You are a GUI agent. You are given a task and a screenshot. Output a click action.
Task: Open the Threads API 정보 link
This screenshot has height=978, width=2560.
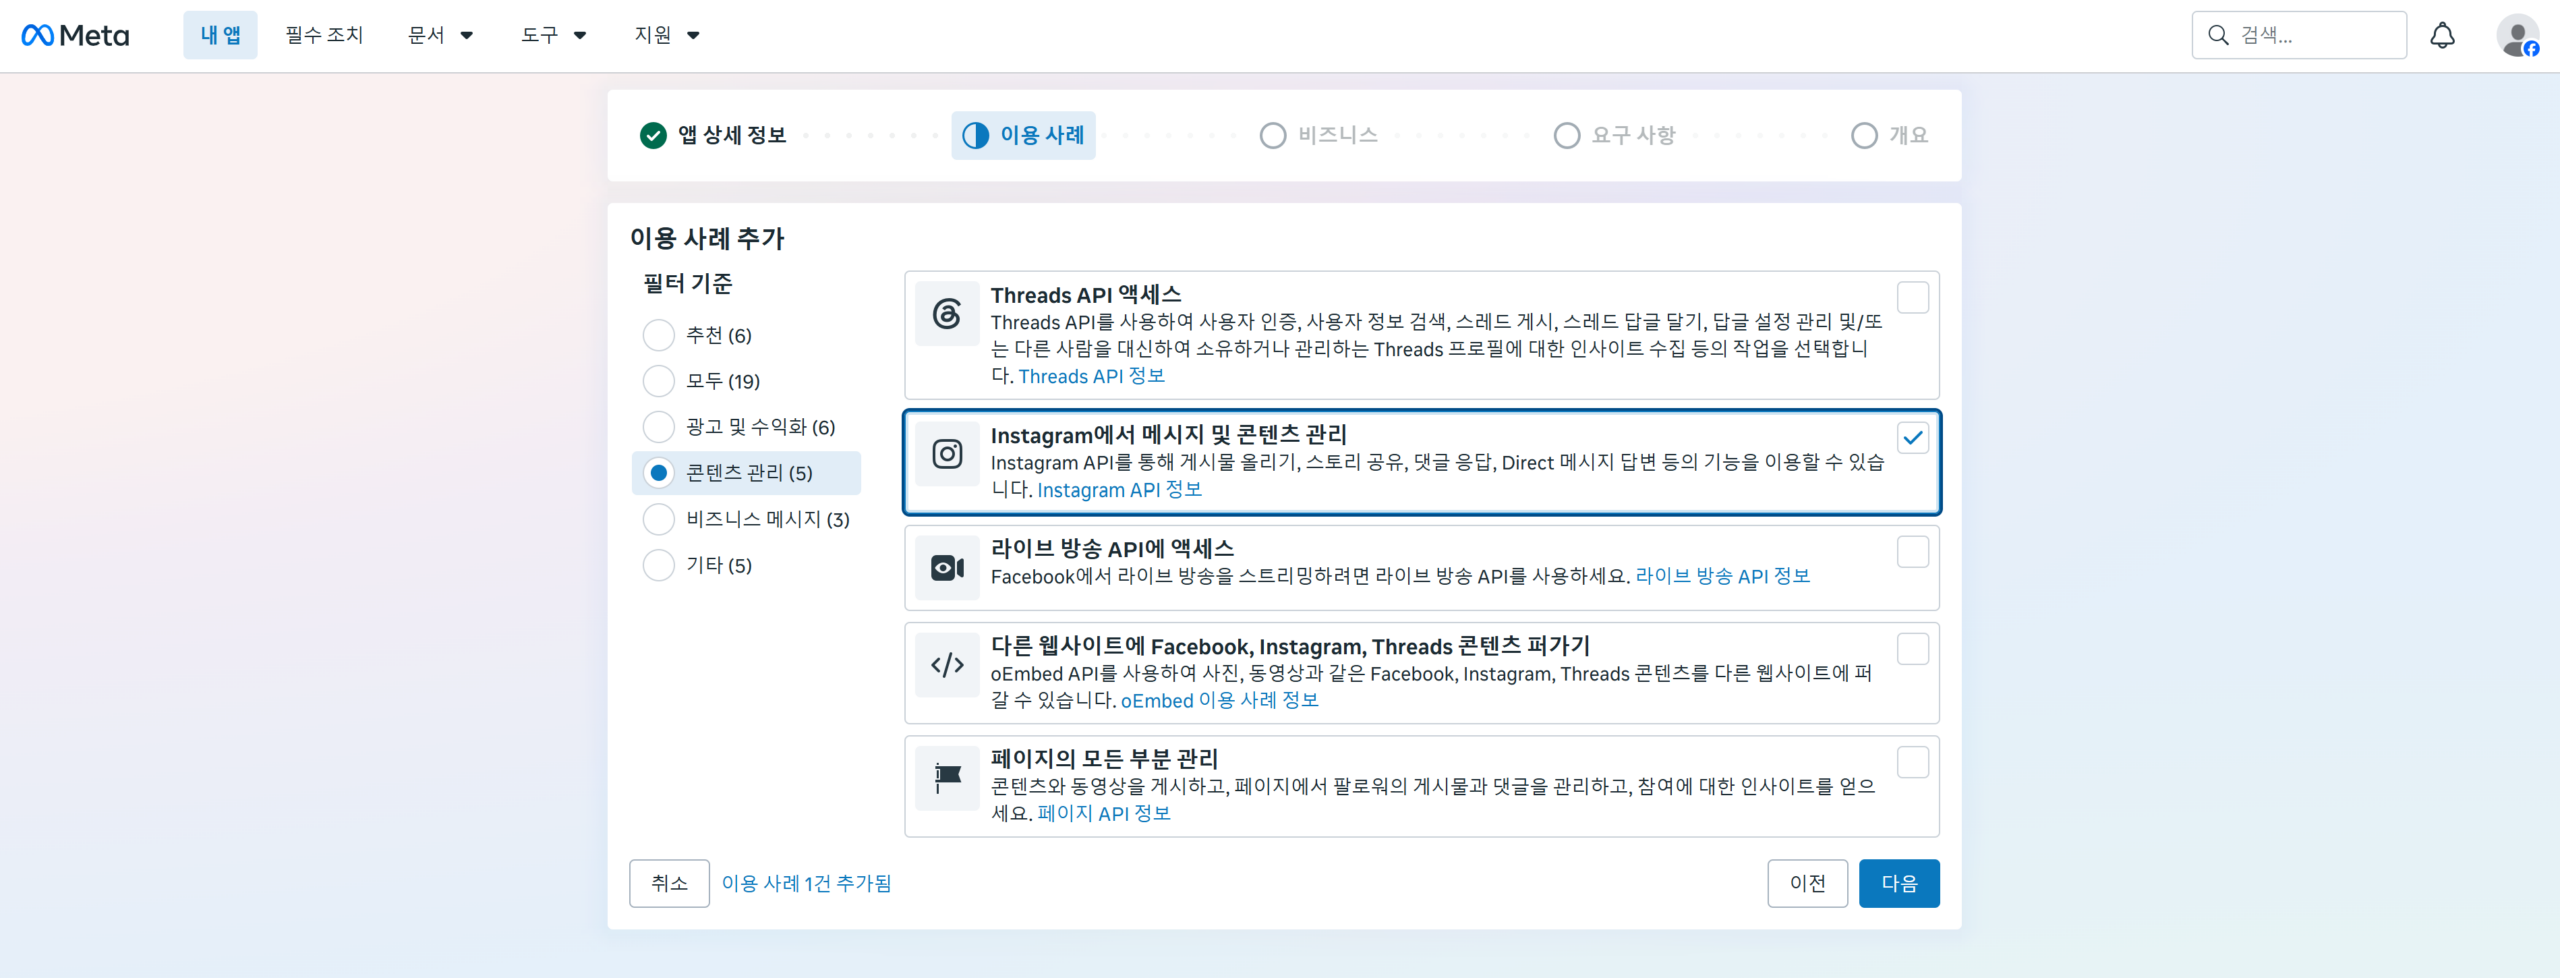(x=1091, y=376)
